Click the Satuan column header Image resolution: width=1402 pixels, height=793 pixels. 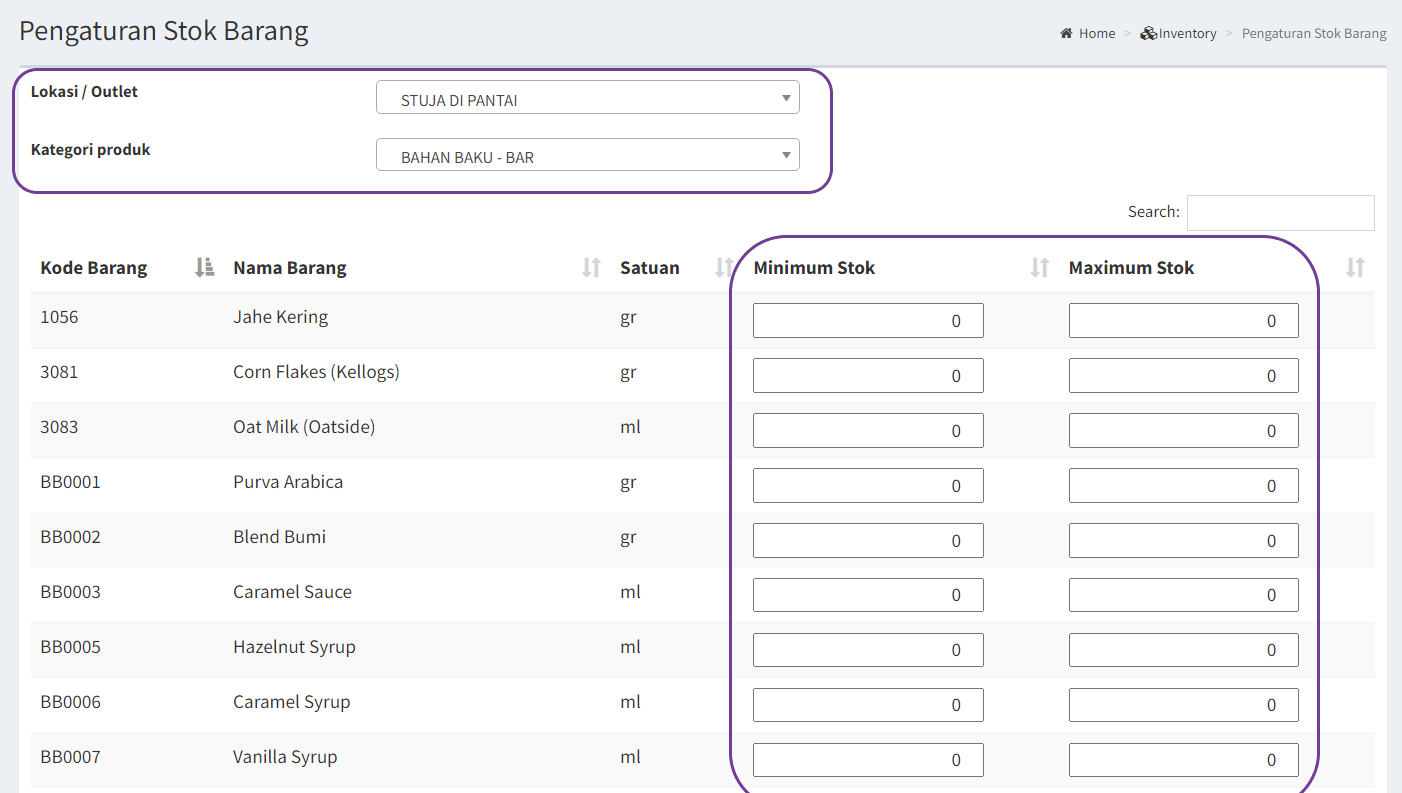point(650,268)
